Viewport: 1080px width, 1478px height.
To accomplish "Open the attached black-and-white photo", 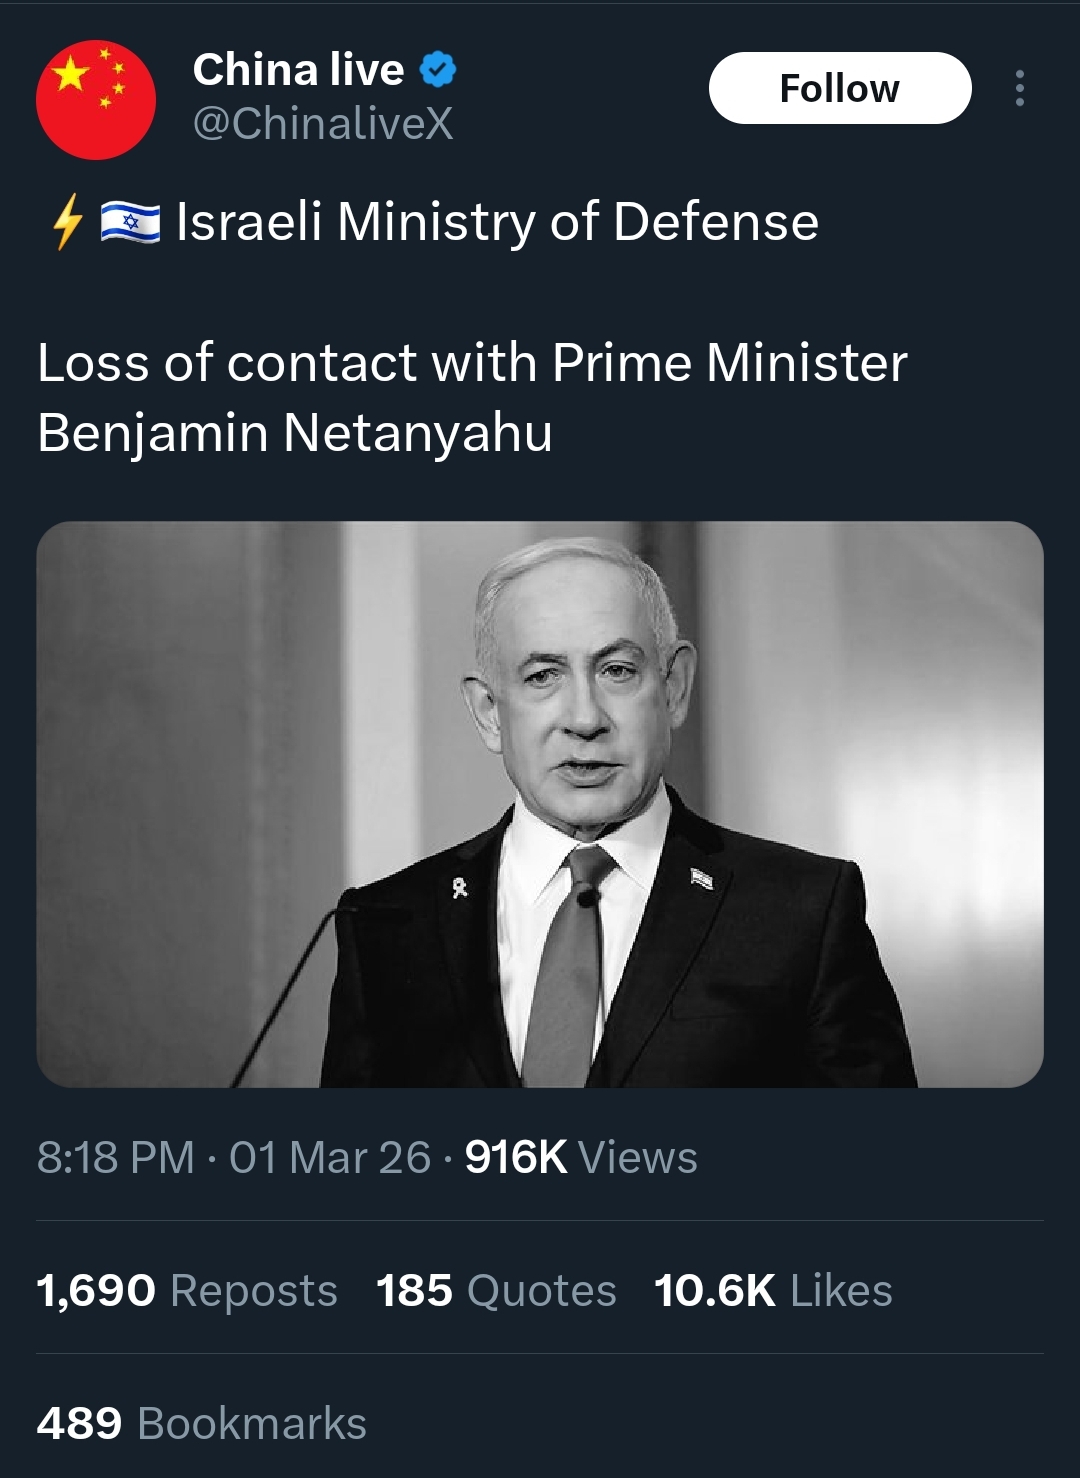I will [540, 803].
